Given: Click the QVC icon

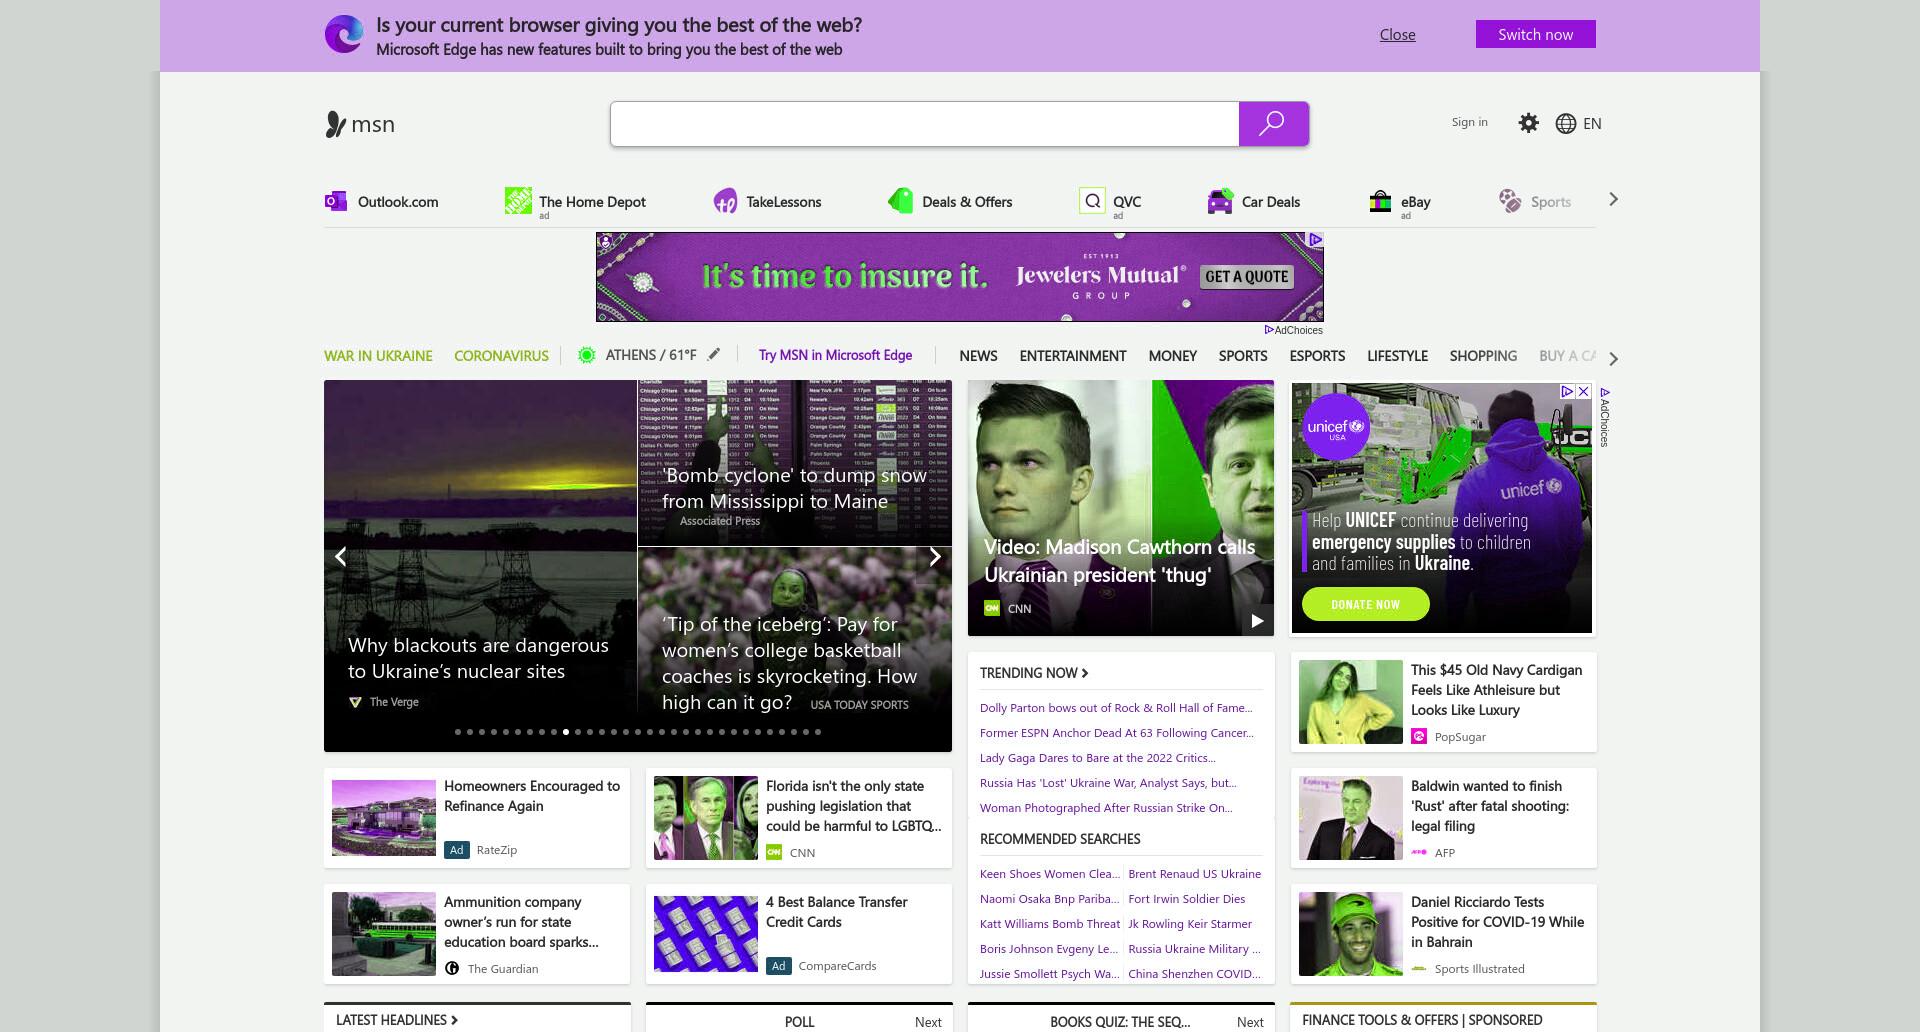Looking at the screenshot, I should point(1091,201).
